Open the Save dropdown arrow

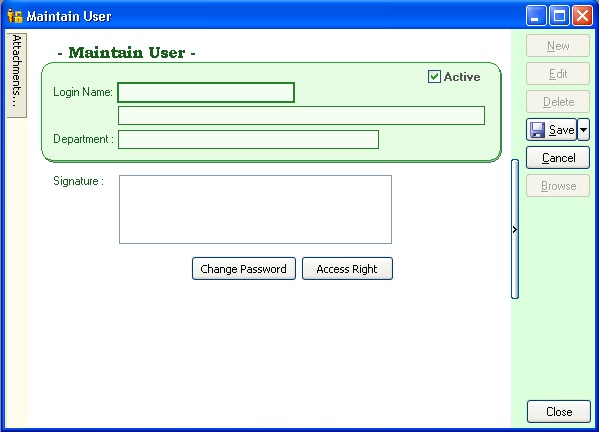click(583, 130)
